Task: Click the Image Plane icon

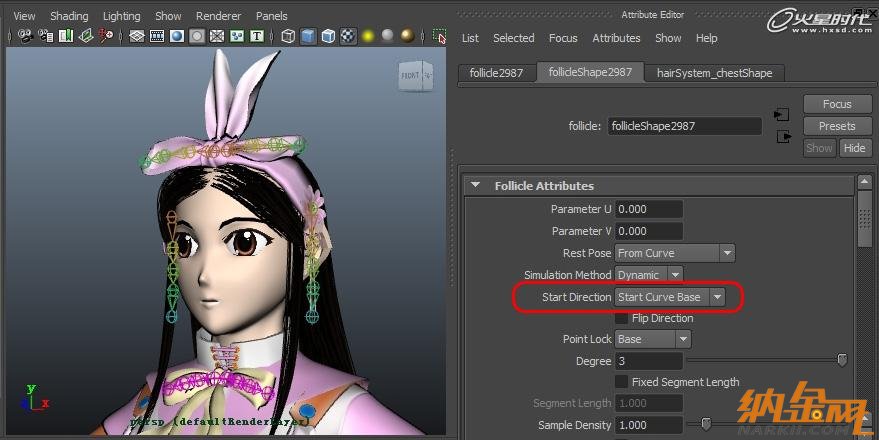Action: [x=86, y=36]
